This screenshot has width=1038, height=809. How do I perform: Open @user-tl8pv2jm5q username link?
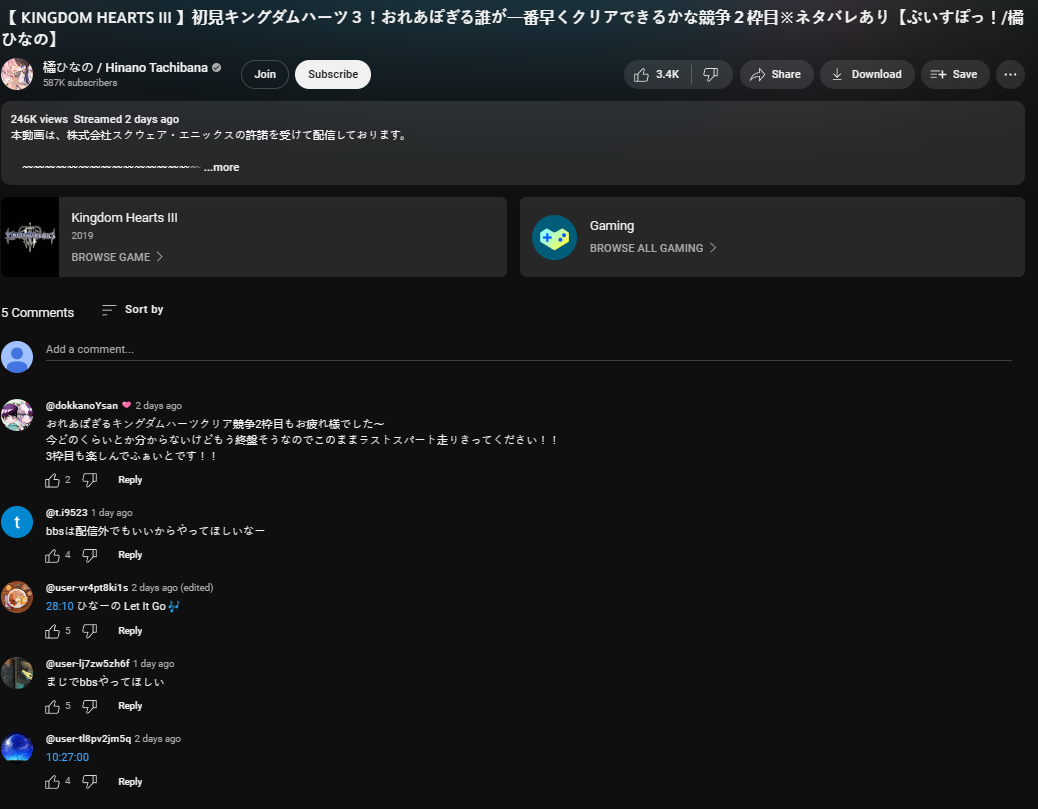(x=88, y=738)
